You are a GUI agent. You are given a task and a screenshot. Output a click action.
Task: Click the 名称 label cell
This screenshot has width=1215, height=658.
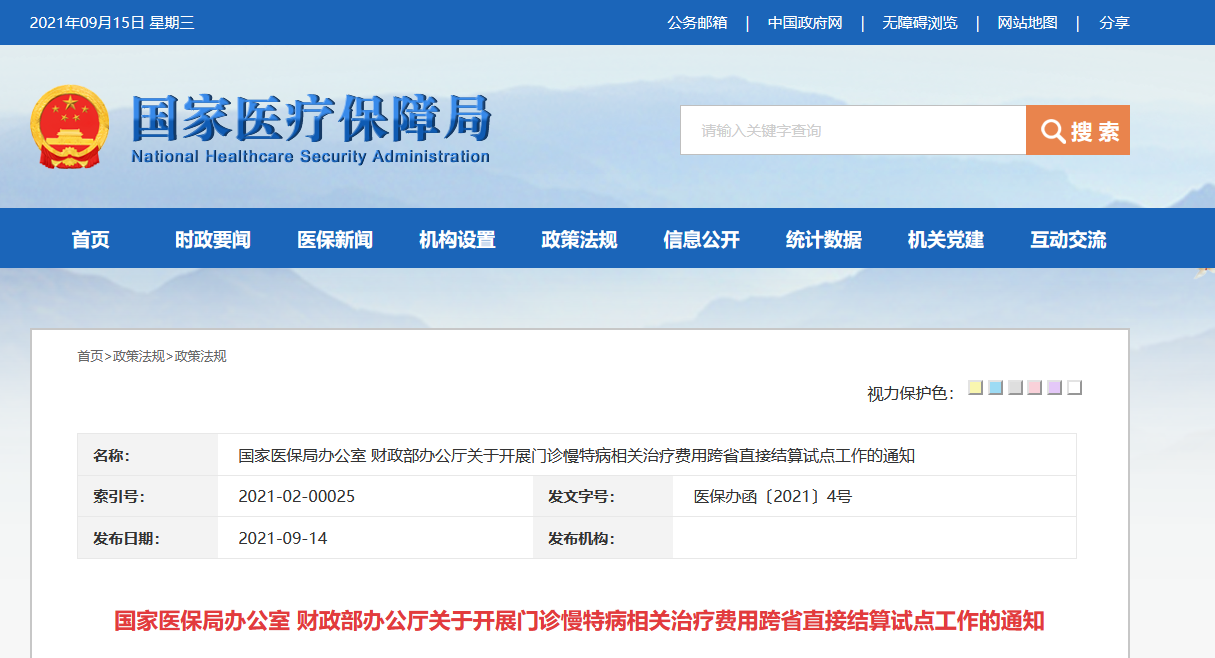tap(148, 455)
